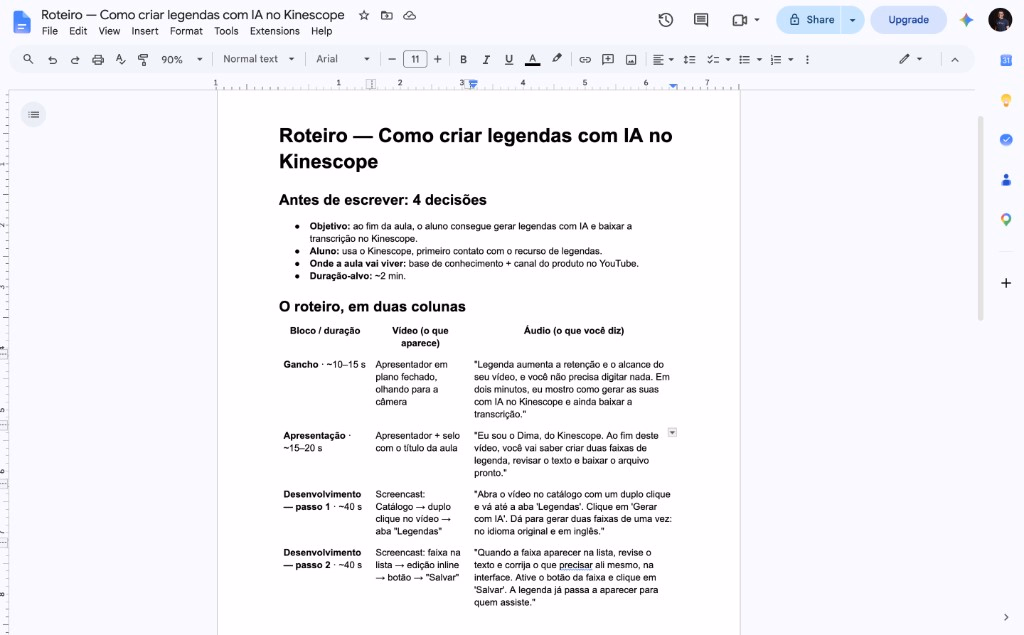Open the File menu
The image size is (1024, 635).
pos(50,31)
